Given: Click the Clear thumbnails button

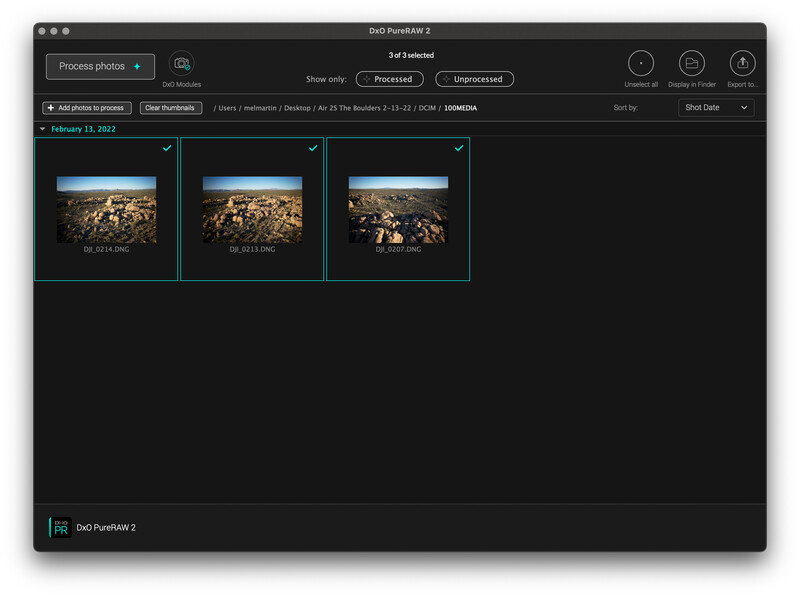Looking at the screenshot, I should pyautogui.click(x=171, y=108).
